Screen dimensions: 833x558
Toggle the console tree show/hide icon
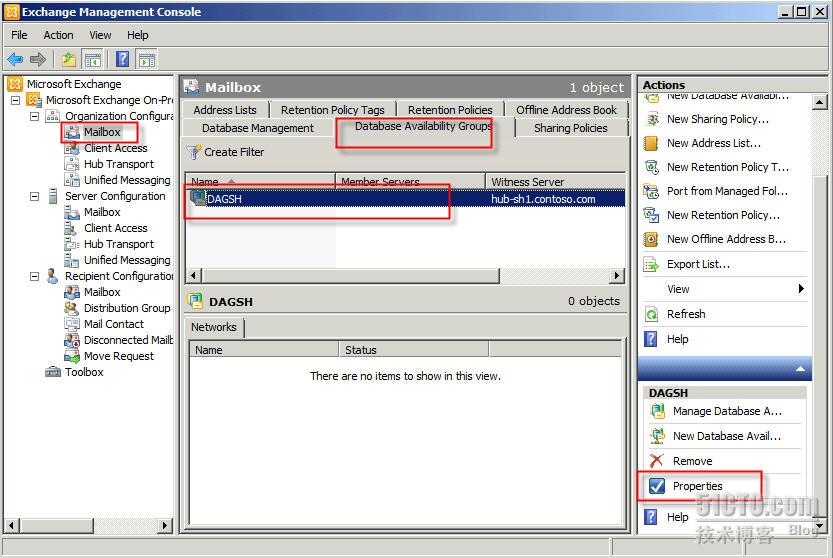pyautogui.click(x=92, y=60)
